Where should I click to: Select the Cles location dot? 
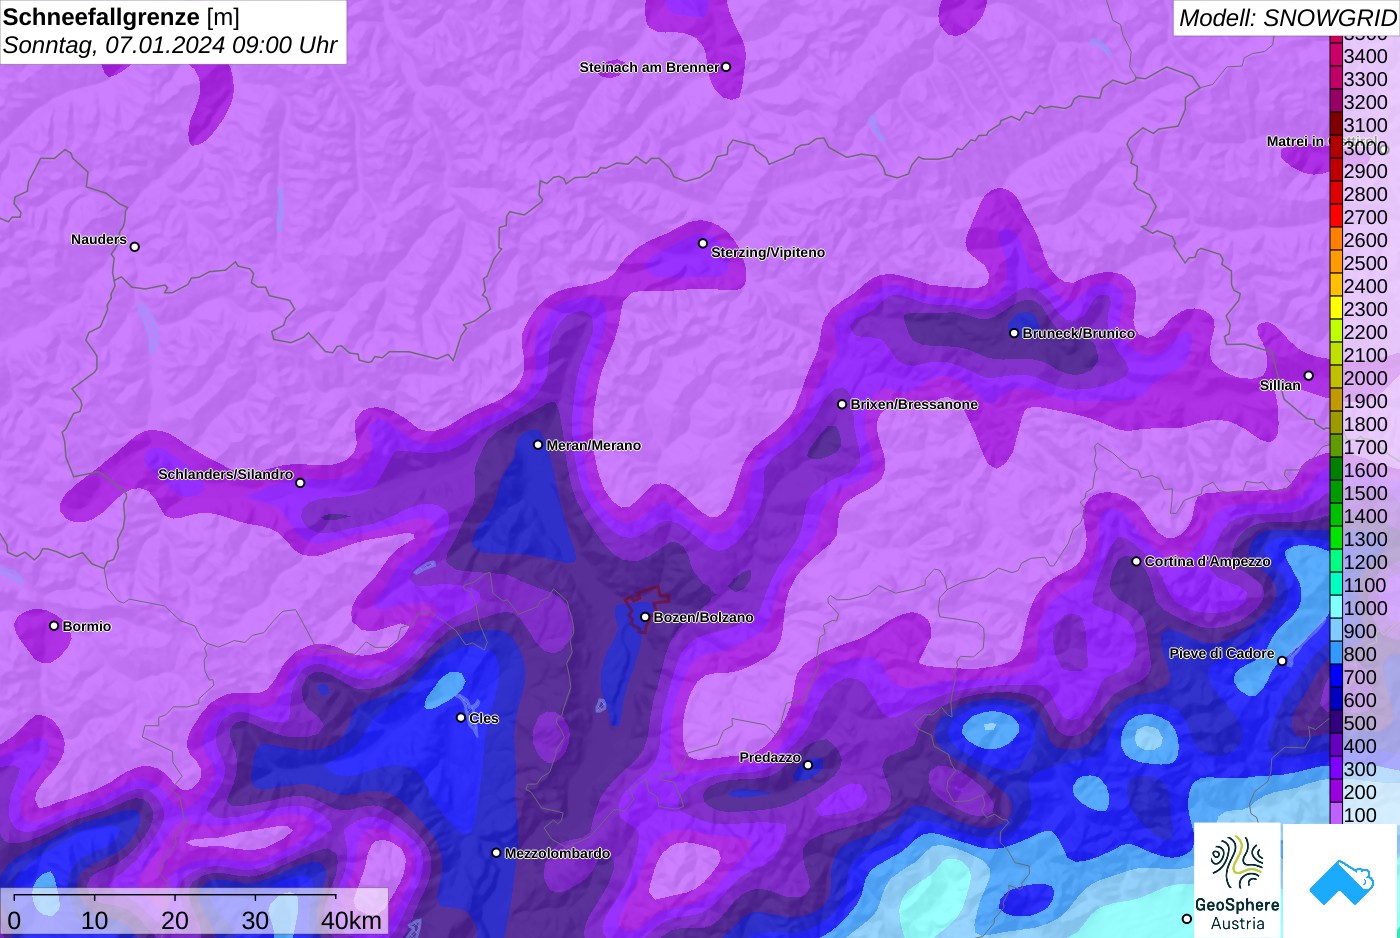coord(461,718)
